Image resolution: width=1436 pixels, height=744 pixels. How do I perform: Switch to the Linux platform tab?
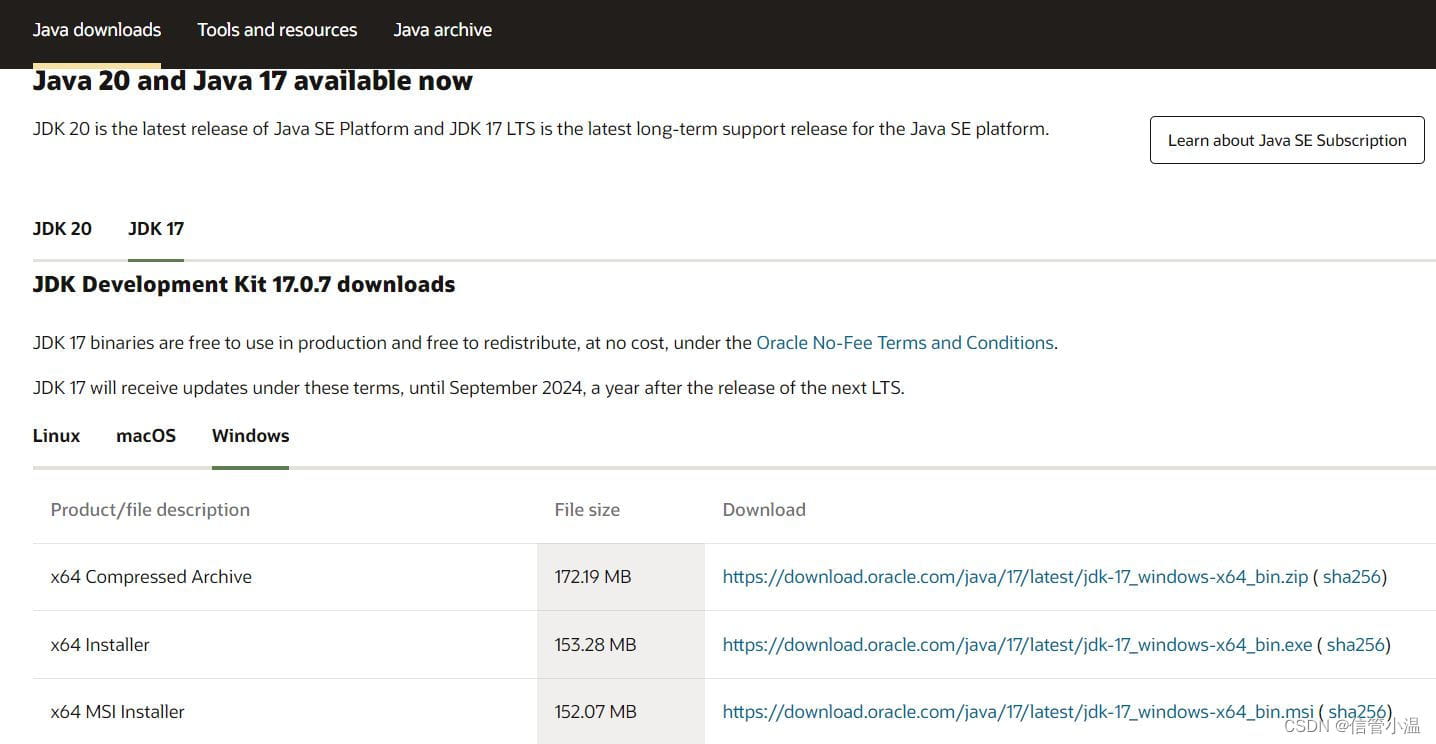click(x=56, y=436)
